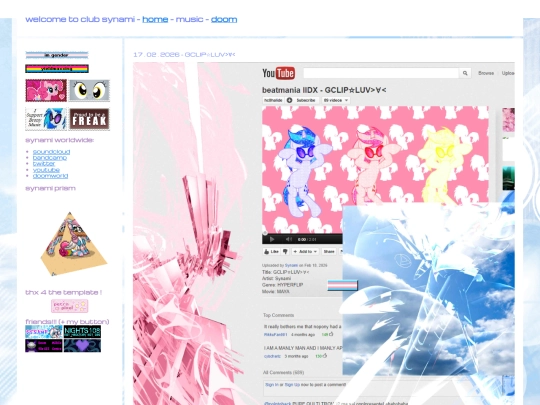Viewport: 540px width, 405px height.
Task: Open the doomworld link
Action: pyautogui.click(x=50, y=176)
